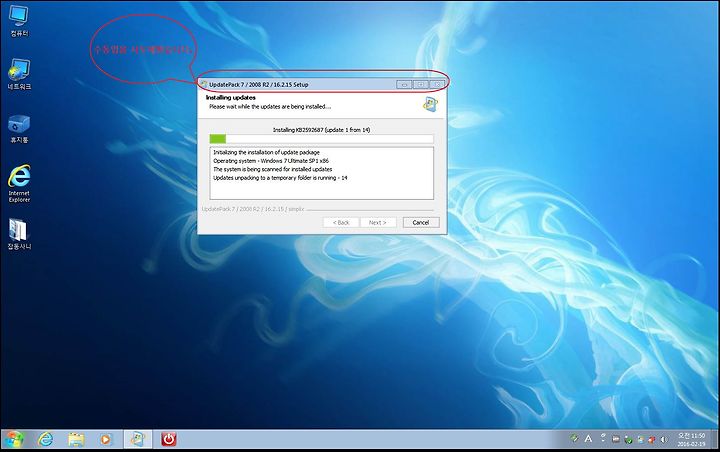Open the 컴퓨터 desktop icon
The image size is (720, 452).
19,21
